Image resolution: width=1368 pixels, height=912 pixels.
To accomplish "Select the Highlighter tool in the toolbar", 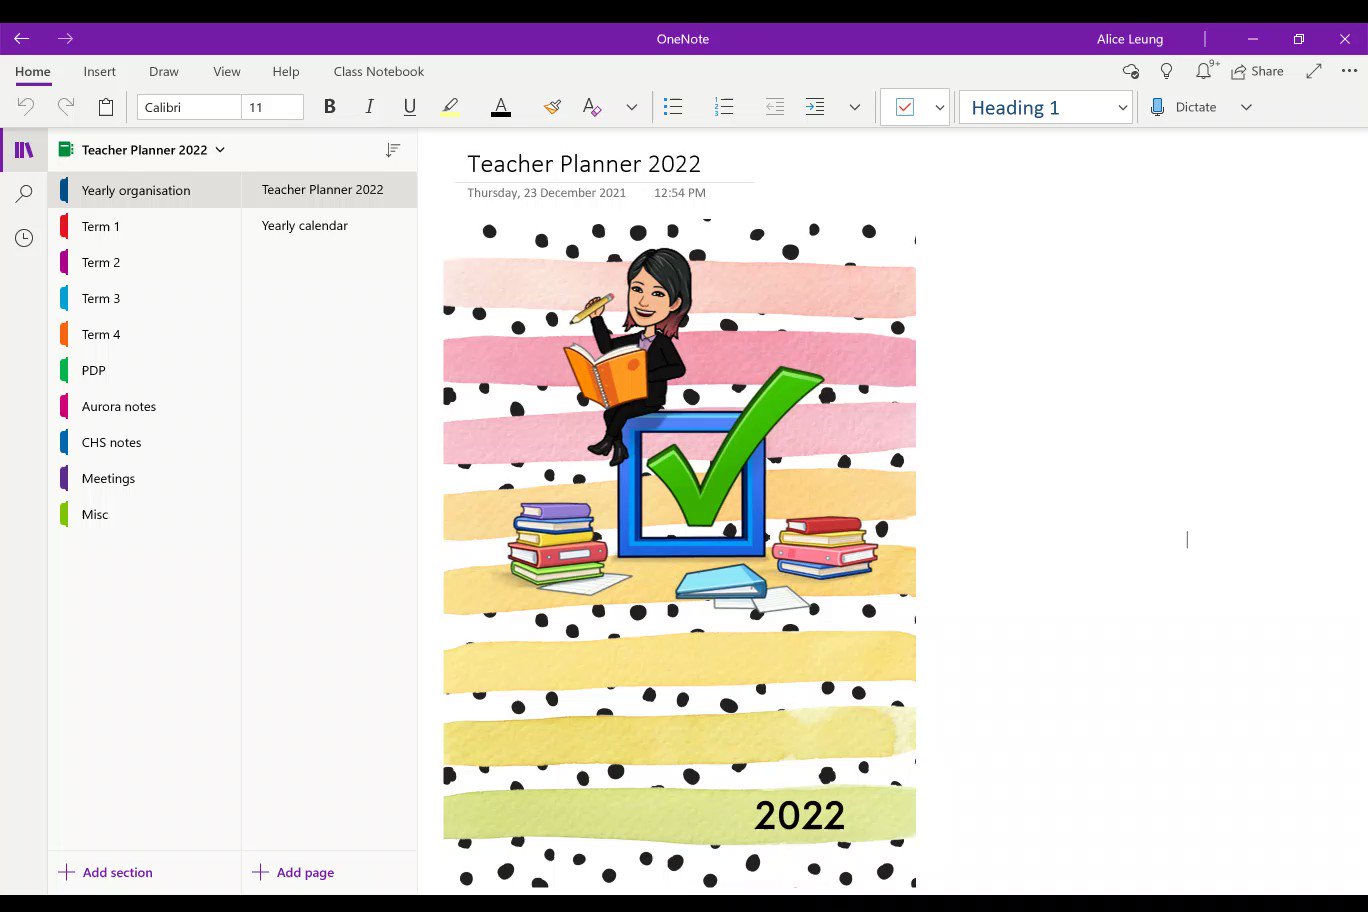I will pyautogui.click(x=450, y=106).
